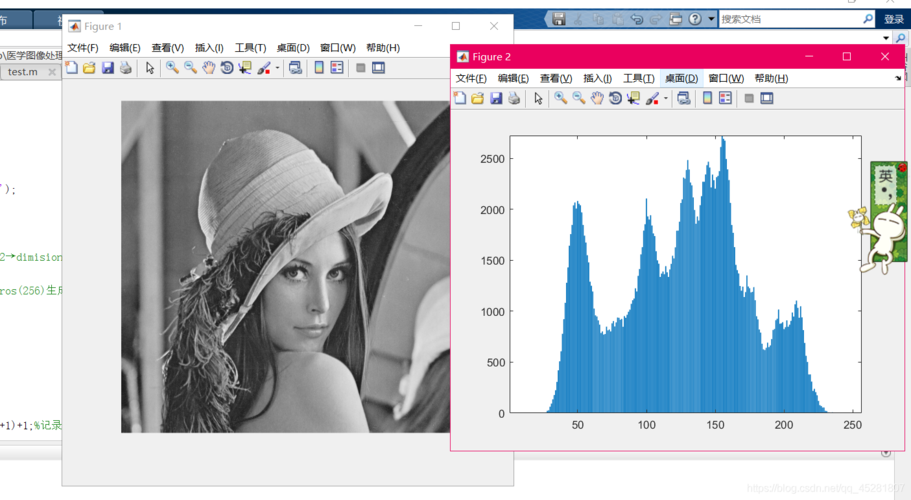Click New Figure icon in Figure 1

(71, 68)
